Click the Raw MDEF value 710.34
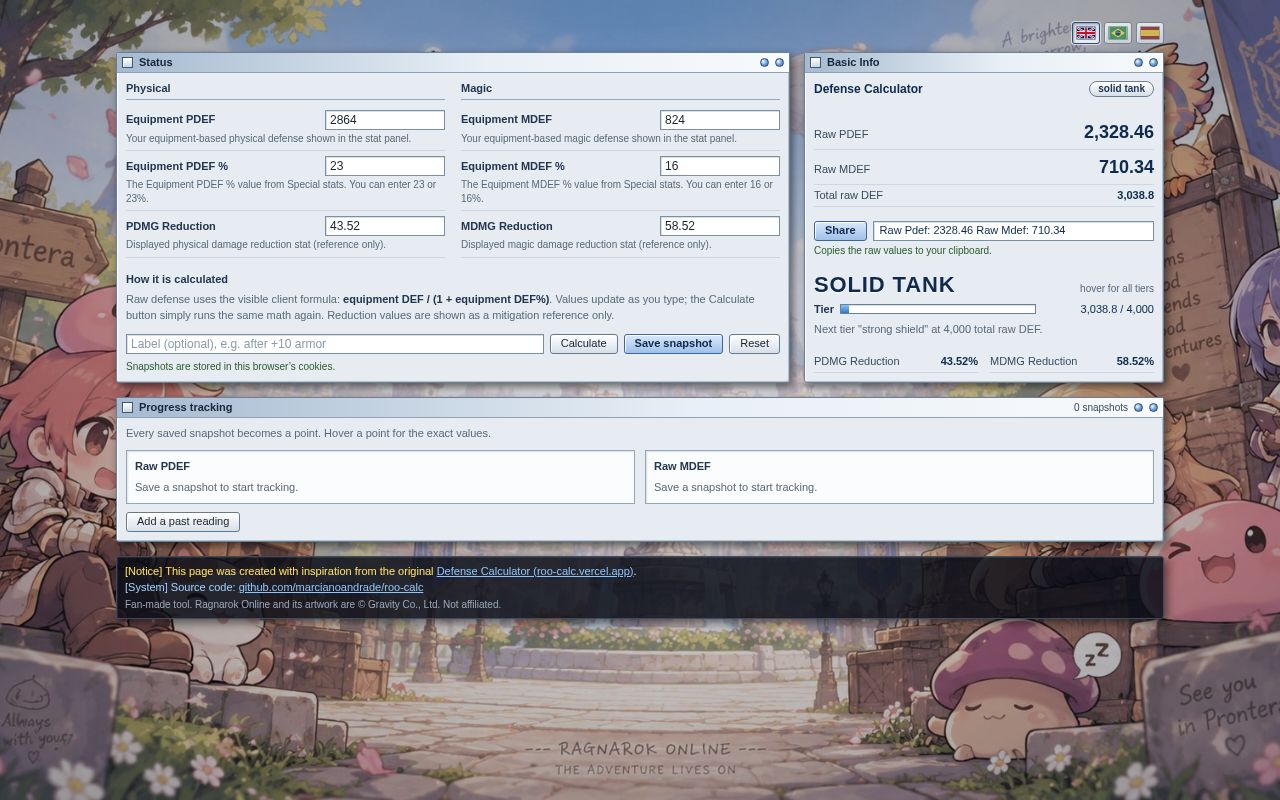1280x800 pixels. [1126, 167]
